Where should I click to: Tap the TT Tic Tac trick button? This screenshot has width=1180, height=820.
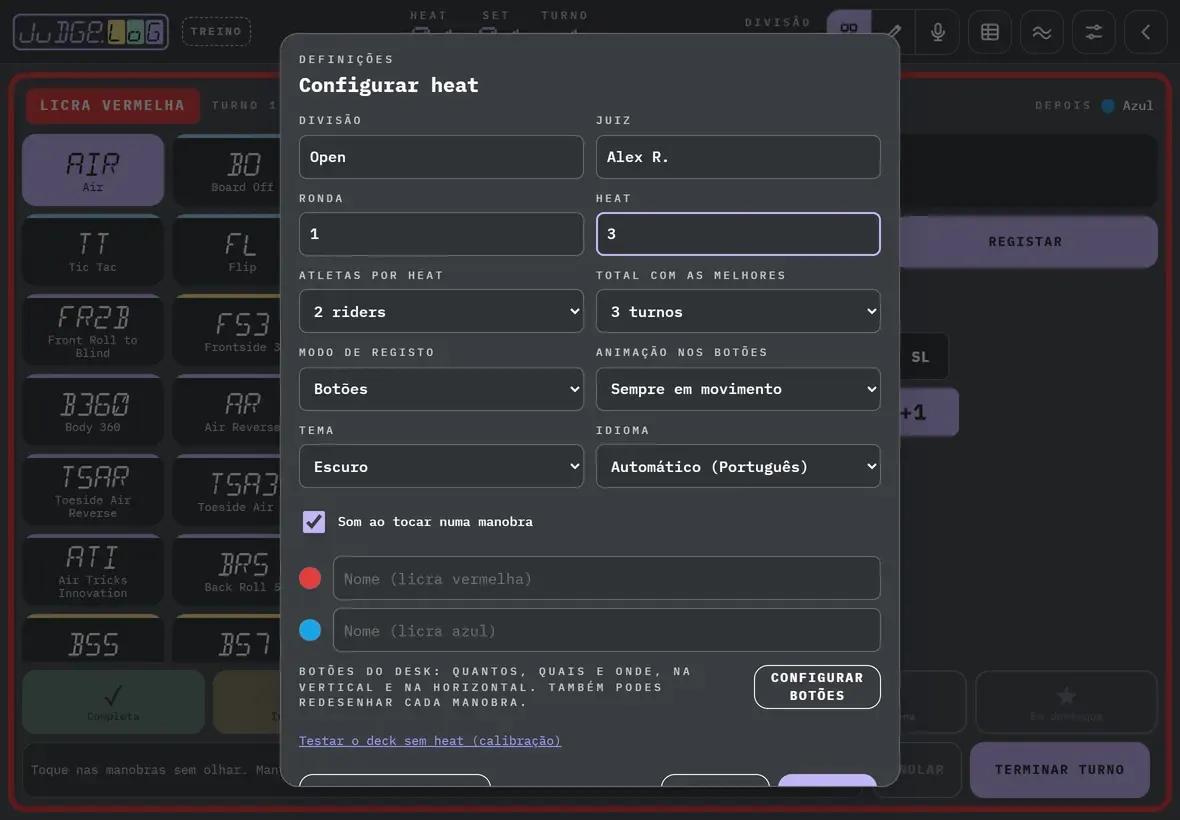(93, 251)
